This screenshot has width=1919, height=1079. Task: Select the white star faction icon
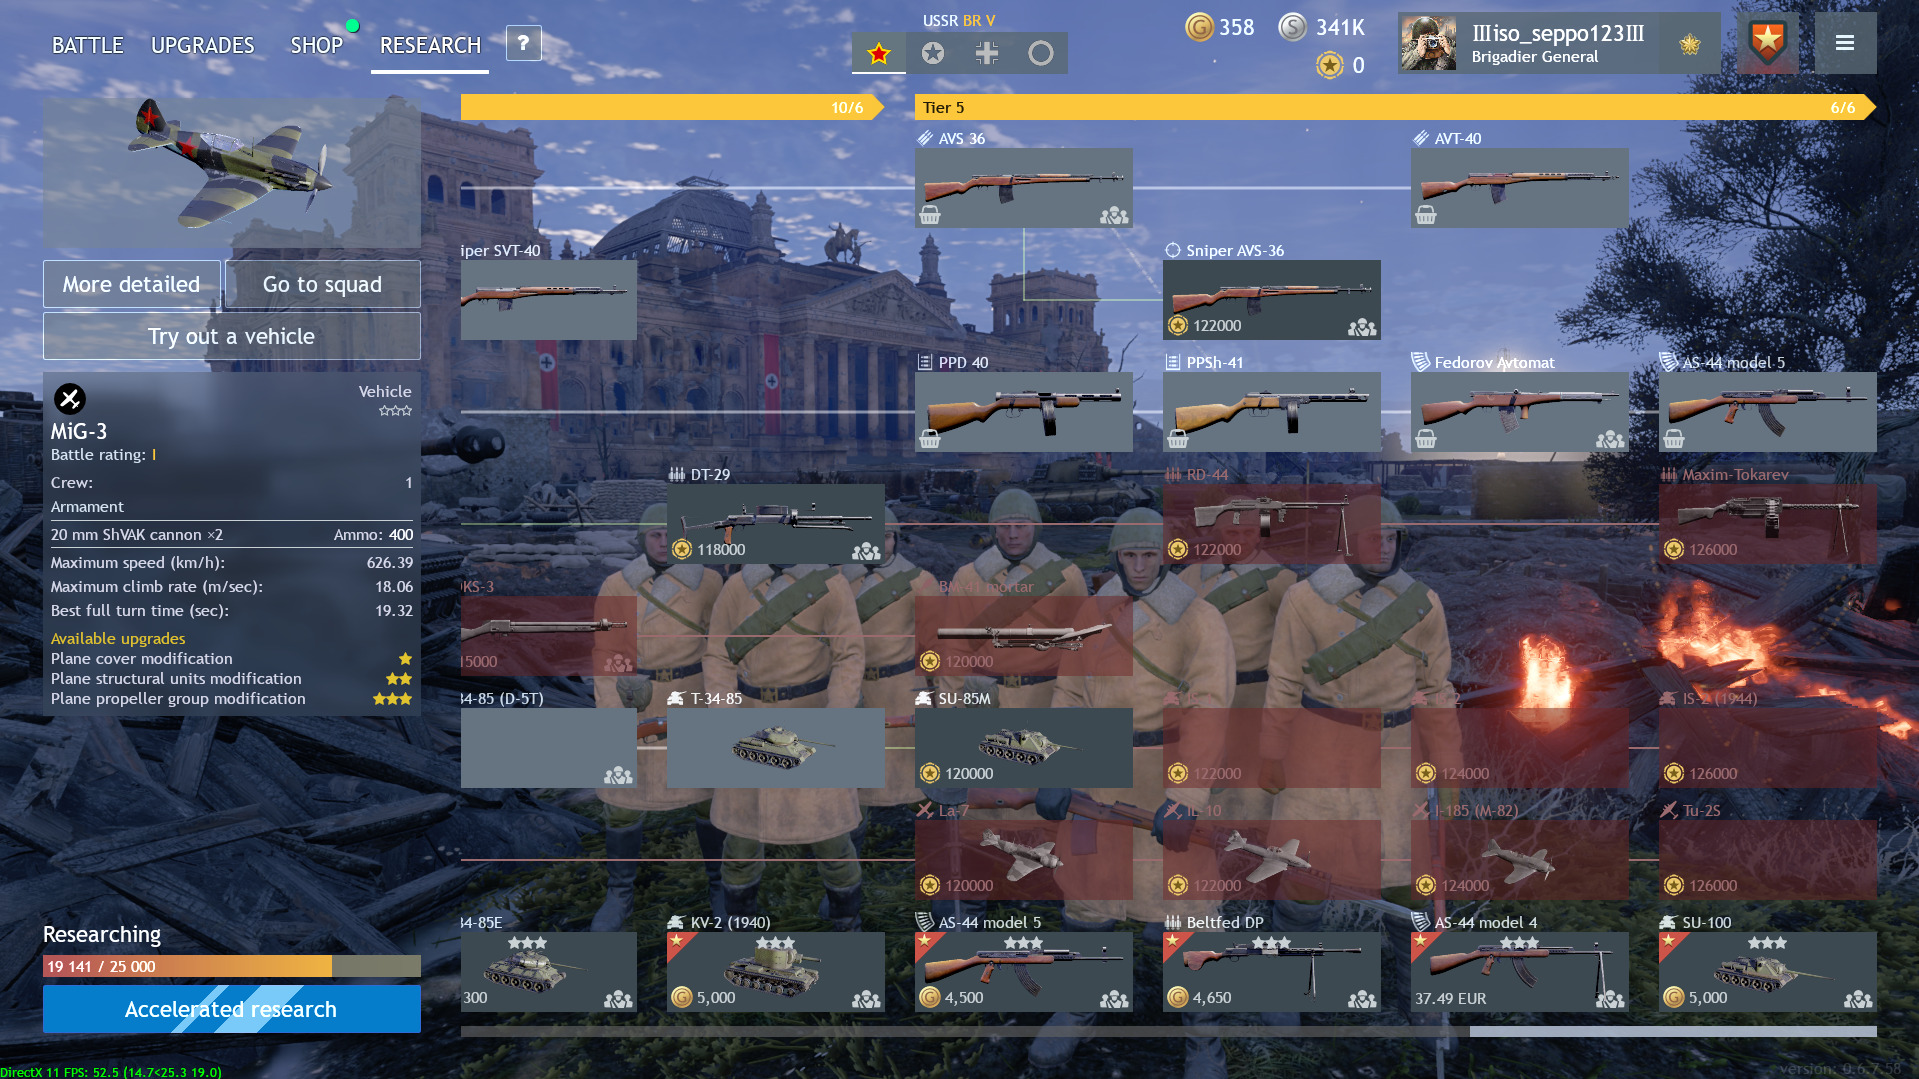[x=933, y=53]
